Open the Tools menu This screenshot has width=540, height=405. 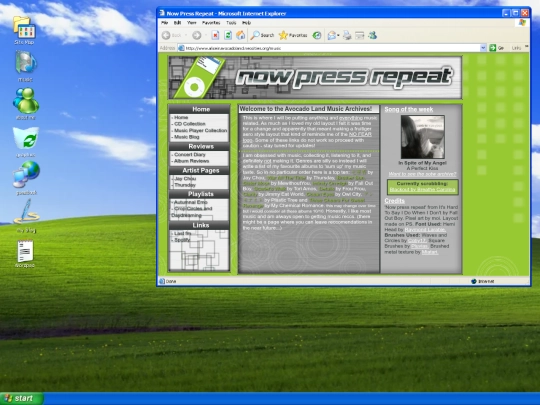[x=231, y=23]
